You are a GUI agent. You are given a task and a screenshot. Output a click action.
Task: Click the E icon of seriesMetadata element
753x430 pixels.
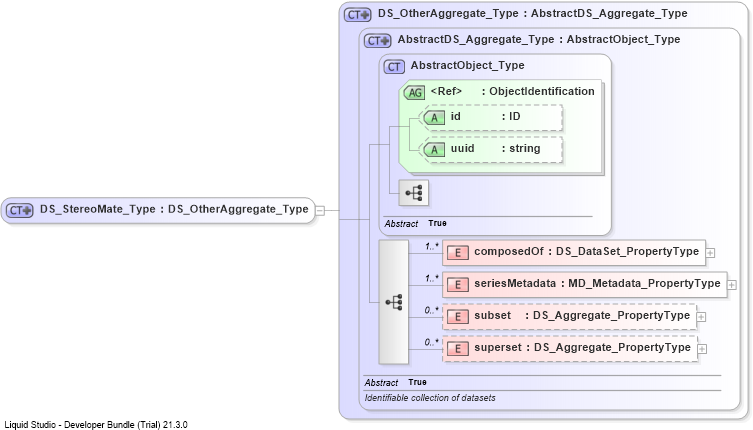point(458,284)
